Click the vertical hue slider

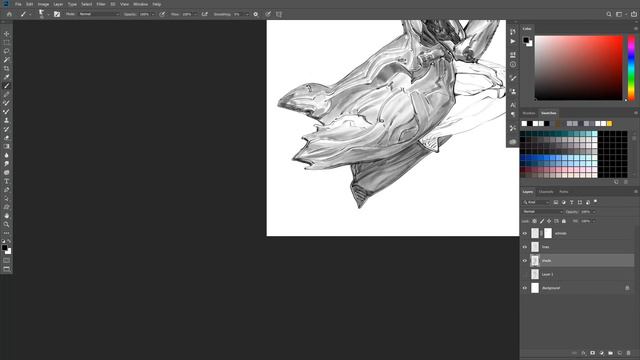[631, 68]
